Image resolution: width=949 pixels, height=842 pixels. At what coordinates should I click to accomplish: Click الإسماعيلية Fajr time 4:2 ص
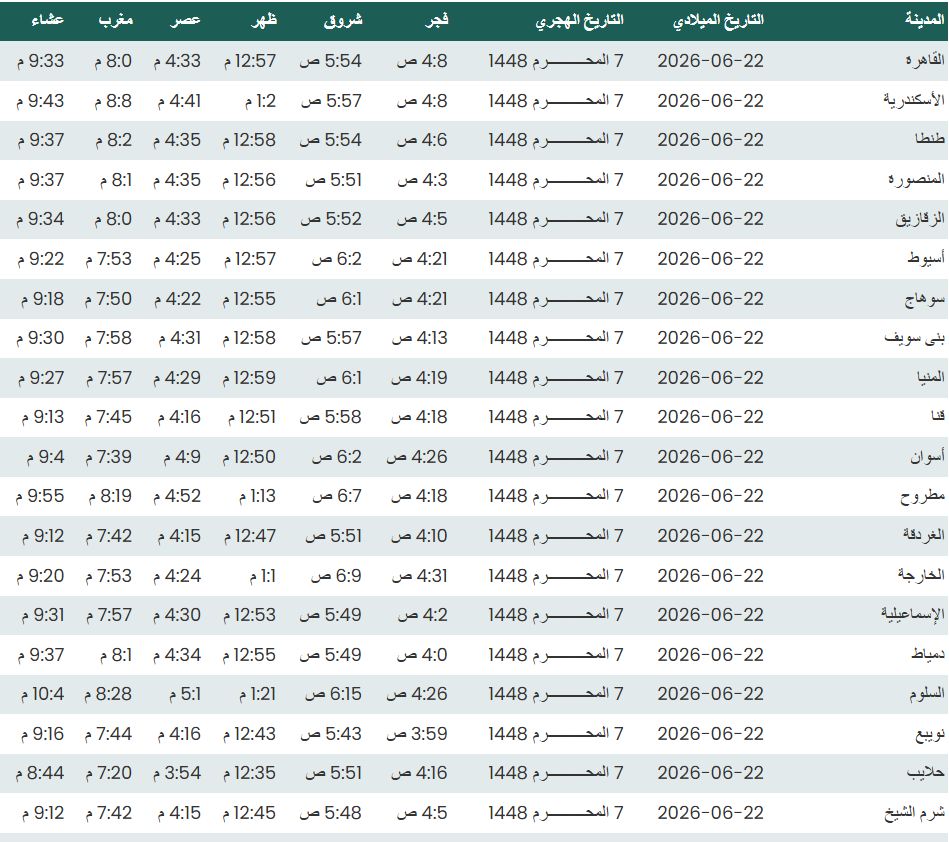[422, 615]
